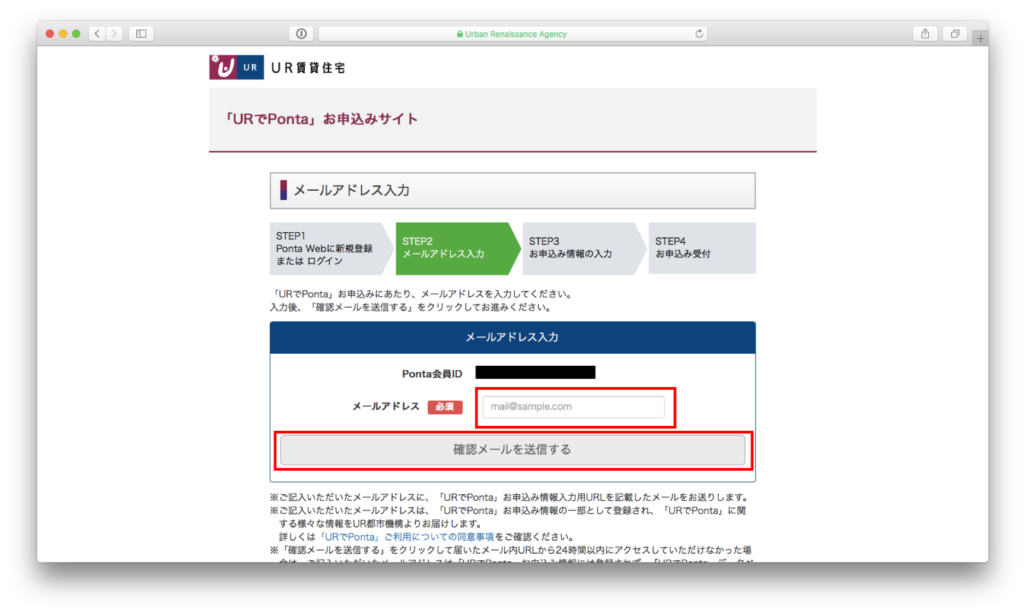Open a new tab with the plus button

click(980, 39)
